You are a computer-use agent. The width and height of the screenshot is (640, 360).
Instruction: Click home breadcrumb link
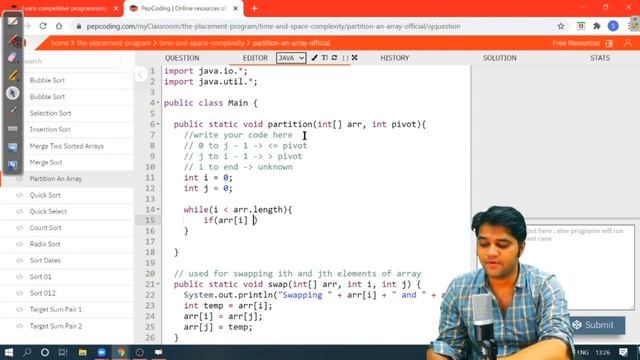click(x=60, y=43)
